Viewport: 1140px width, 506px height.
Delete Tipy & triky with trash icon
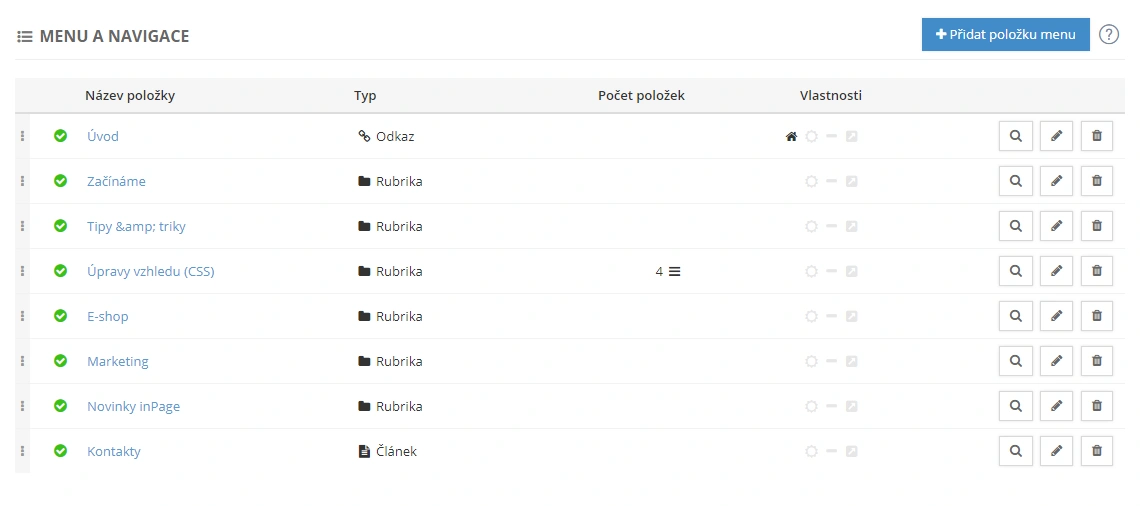1096,226
